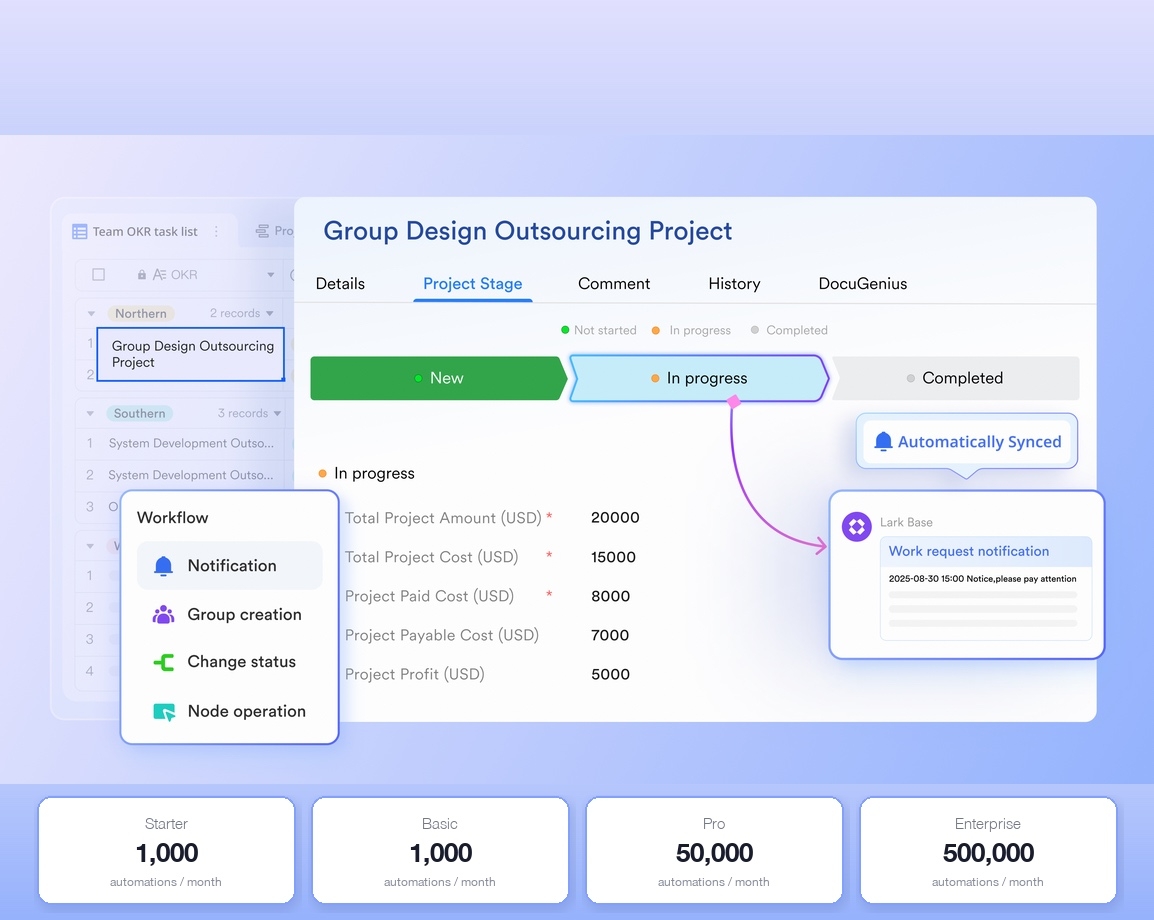Click the Automatically Synced button

point(967,442)
